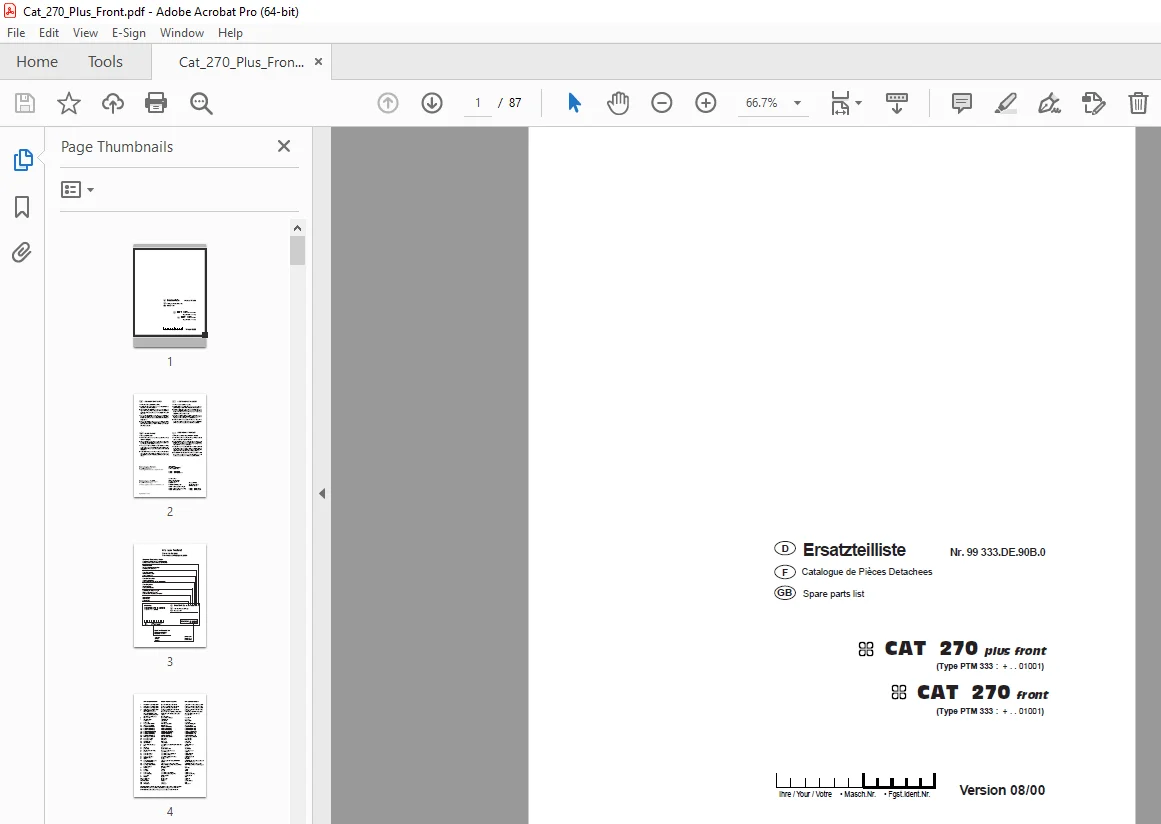
Task: Click the Save file icon
Action: pyautogui.click(x=24, y=103)
